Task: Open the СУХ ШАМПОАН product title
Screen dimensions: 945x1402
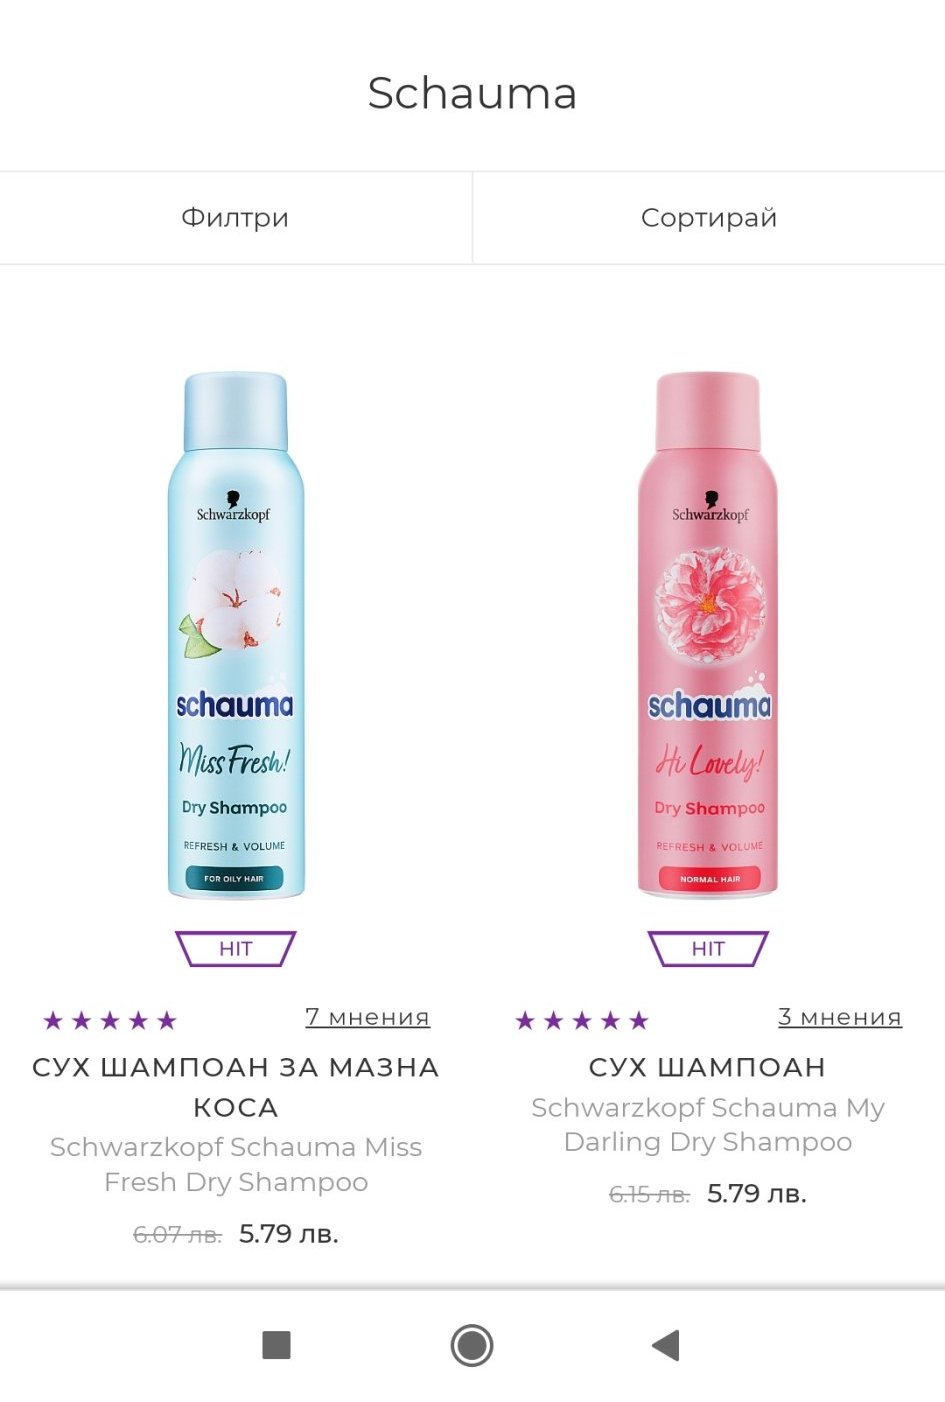Action: pyautogui.click(x=708, y=1067)
